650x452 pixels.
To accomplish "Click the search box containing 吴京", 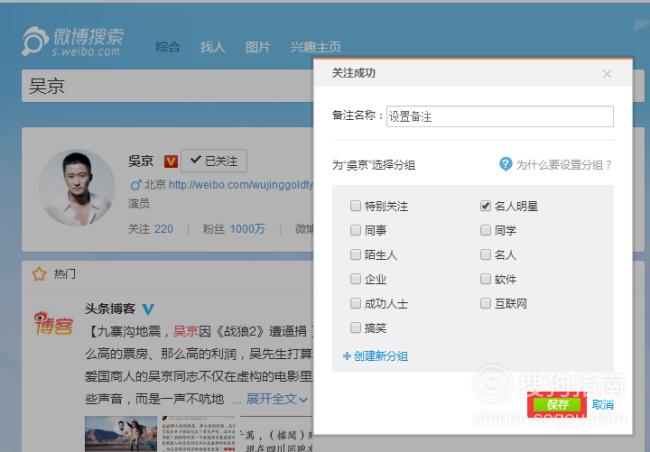I will (x=167, y=86).
